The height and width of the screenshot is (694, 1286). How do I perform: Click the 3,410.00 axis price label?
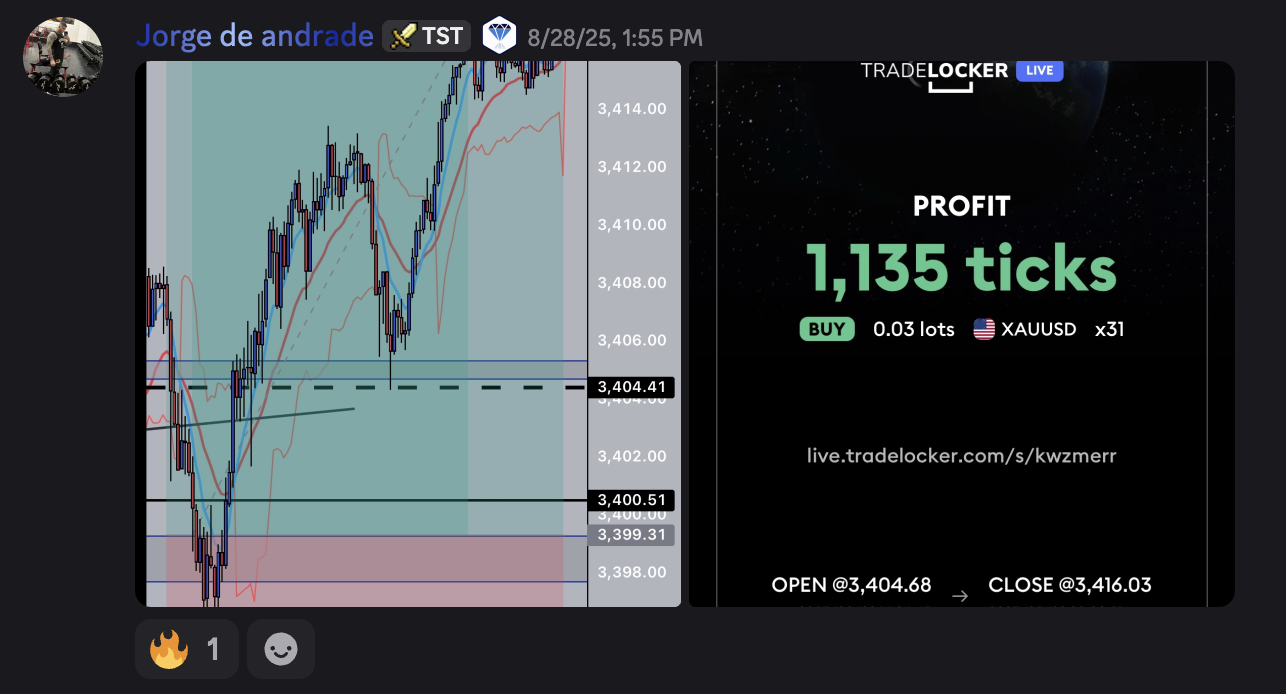[632, 224]
